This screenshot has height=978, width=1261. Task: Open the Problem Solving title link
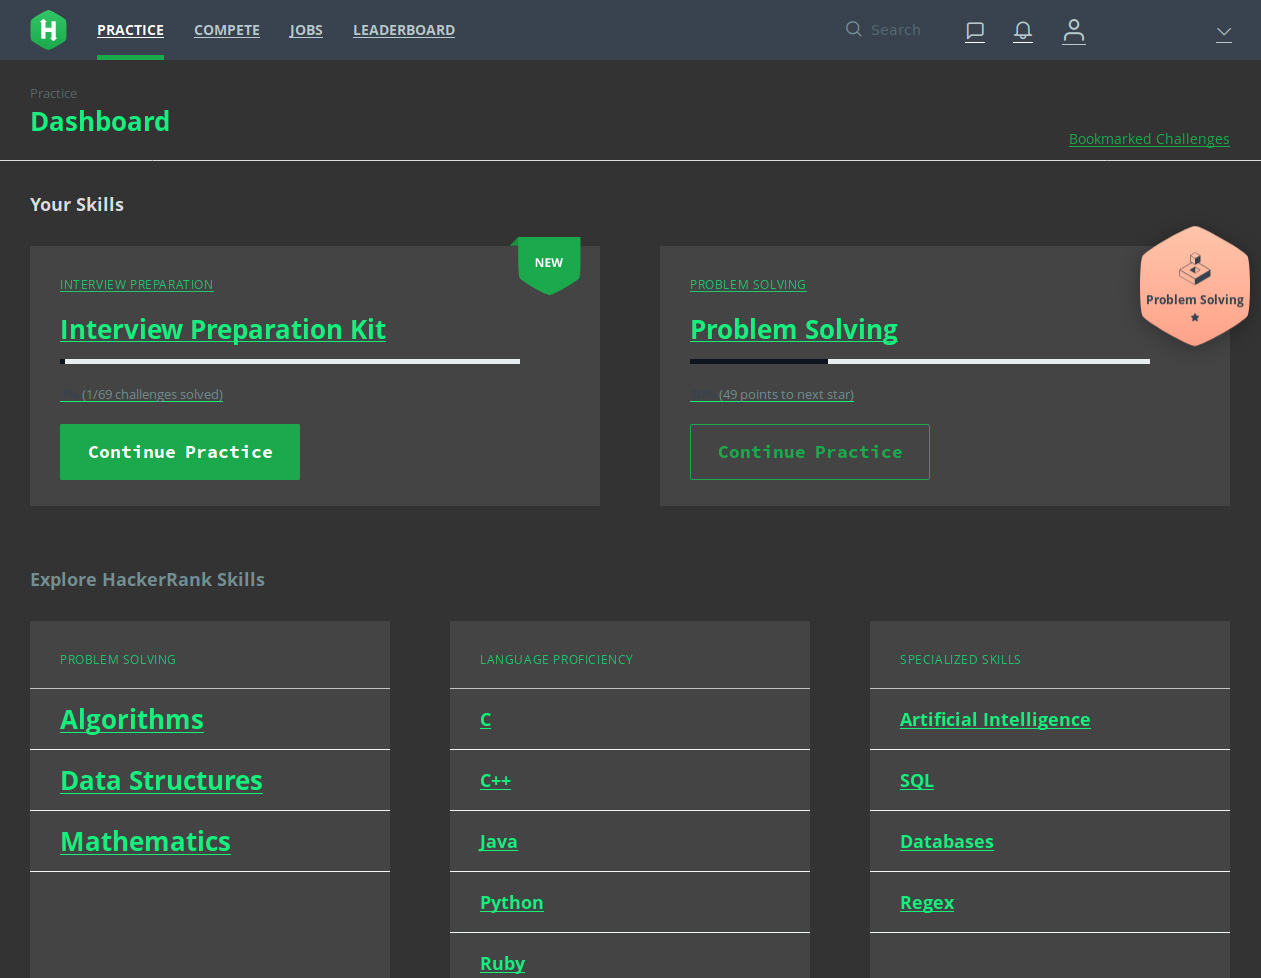794,329
